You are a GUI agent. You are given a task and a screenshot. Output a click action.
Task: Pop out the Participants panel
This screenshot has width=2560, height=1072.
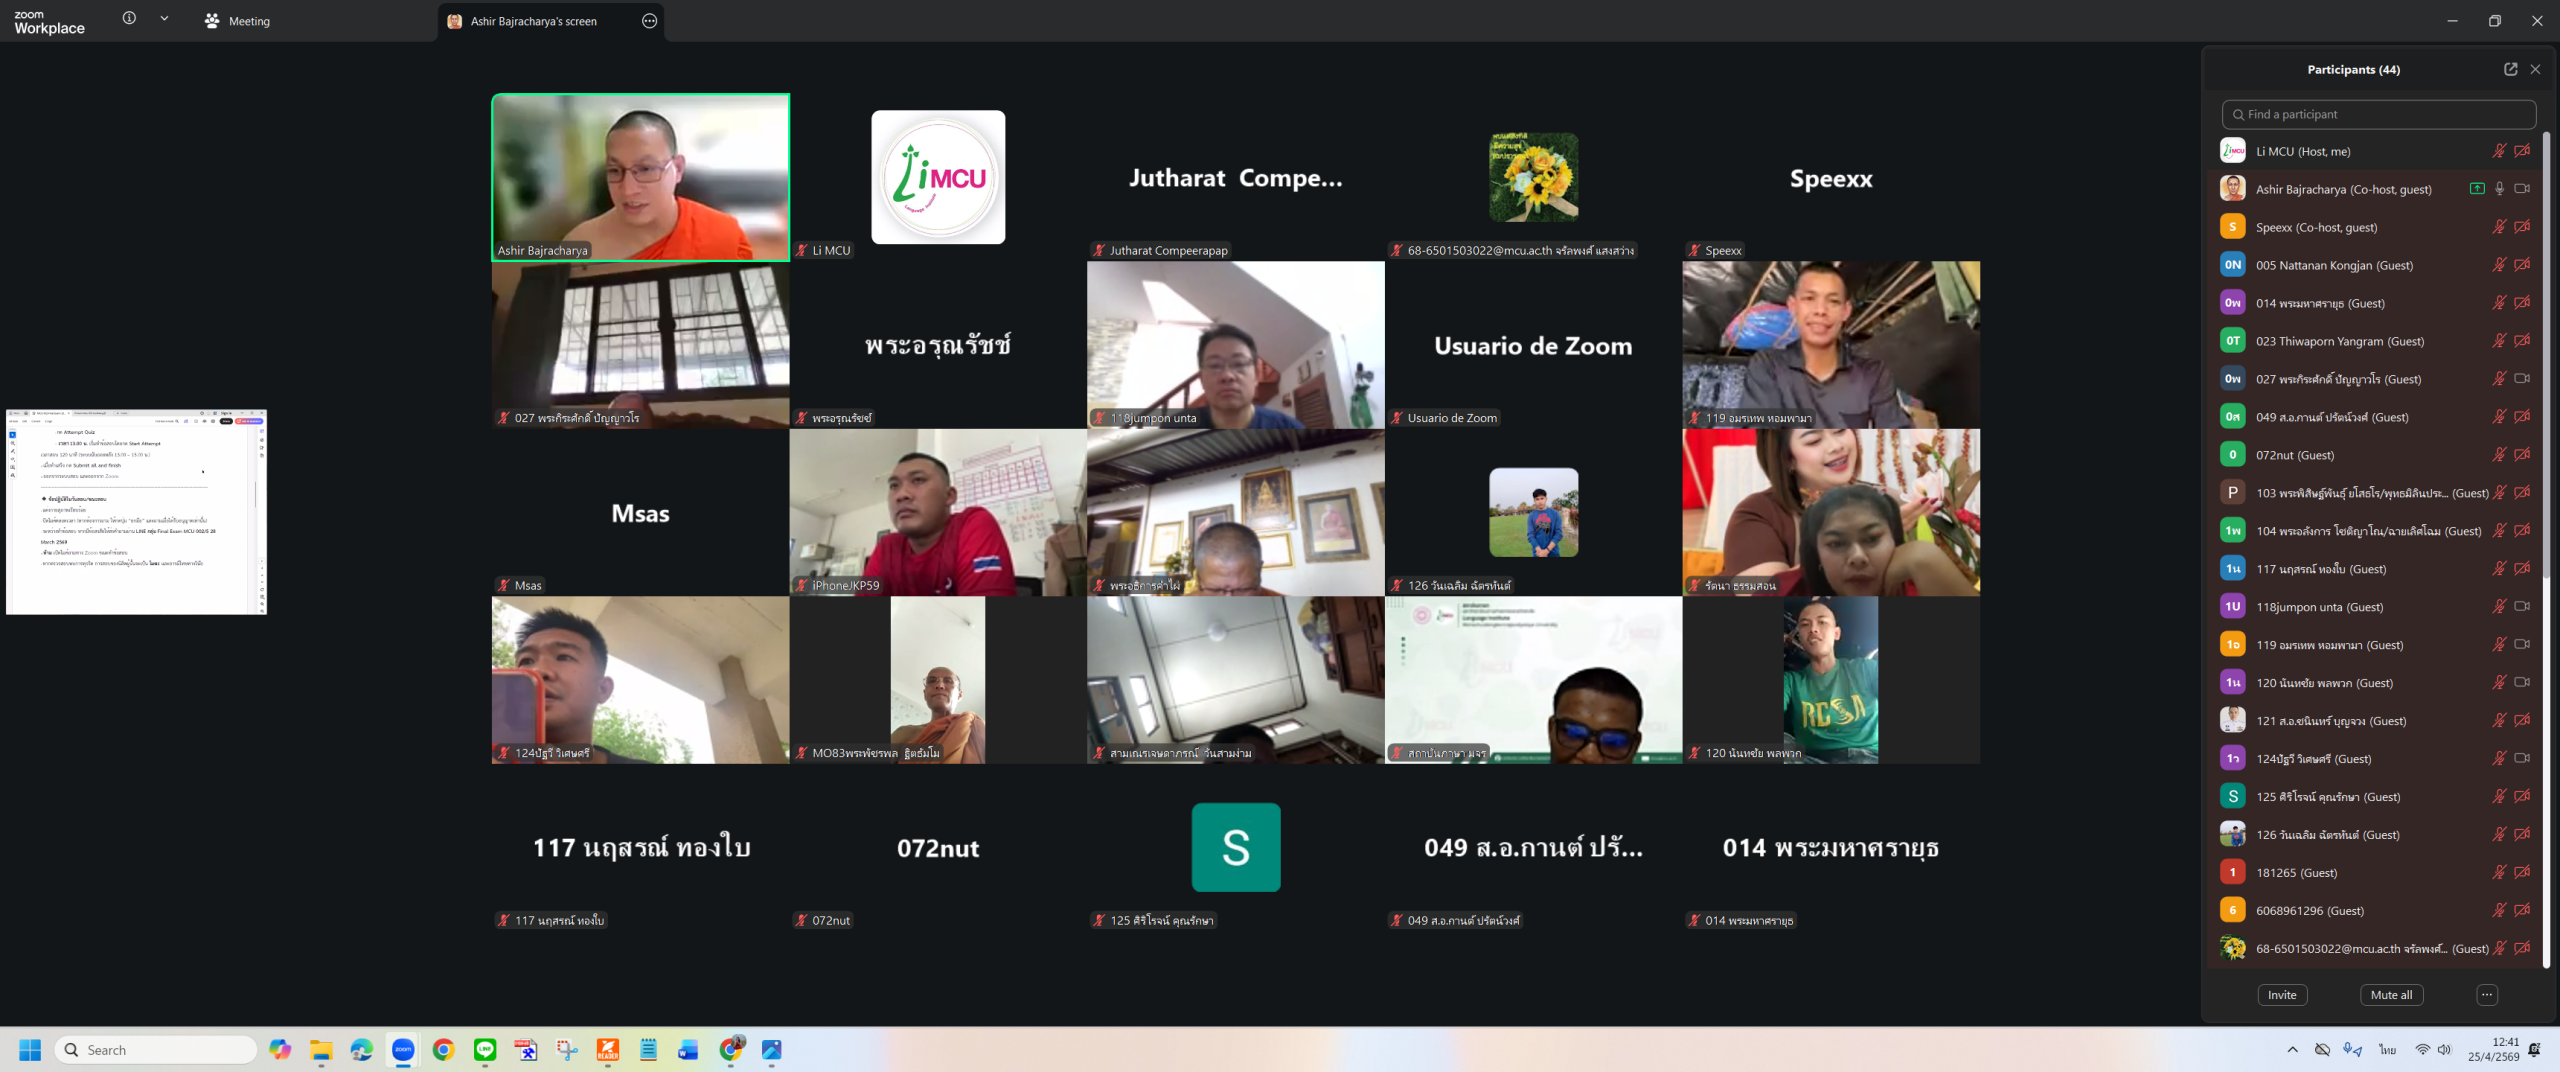click(2510, 69)
